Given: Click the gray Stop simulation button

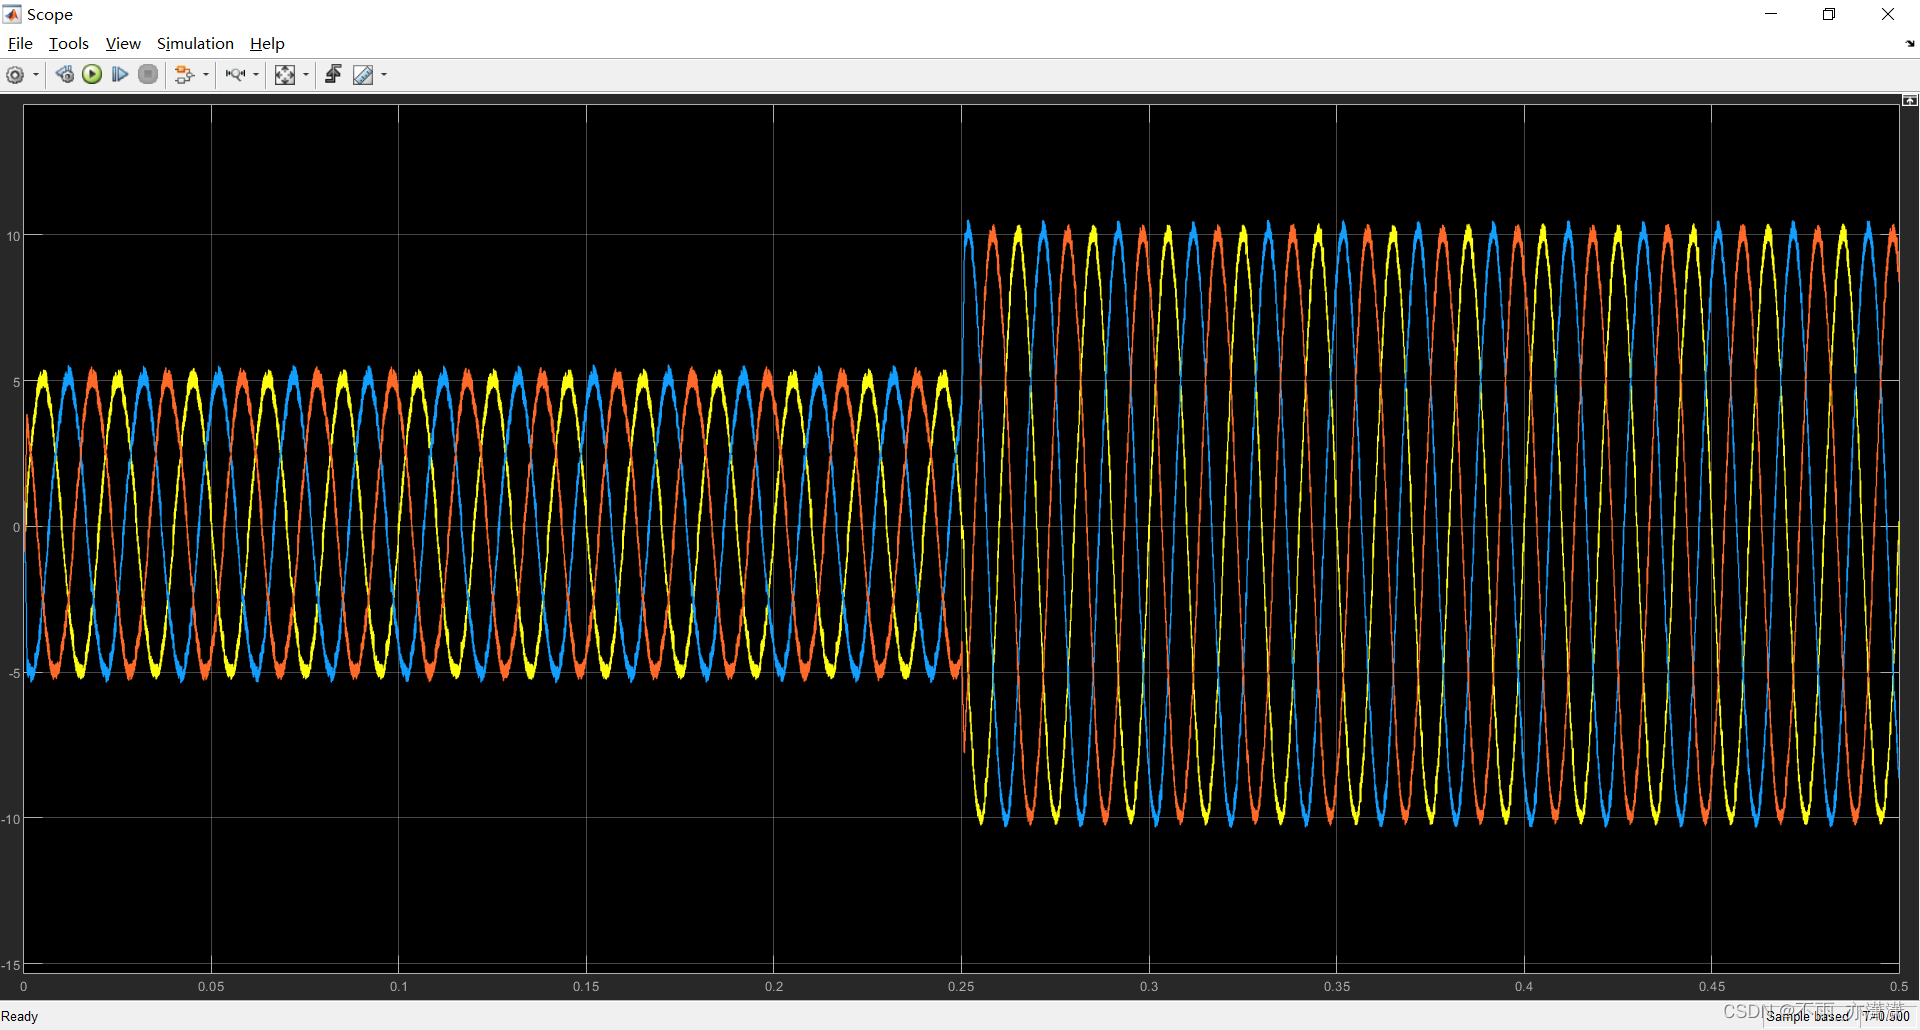Looking at the screenshot, I should (x=148, y=75).
